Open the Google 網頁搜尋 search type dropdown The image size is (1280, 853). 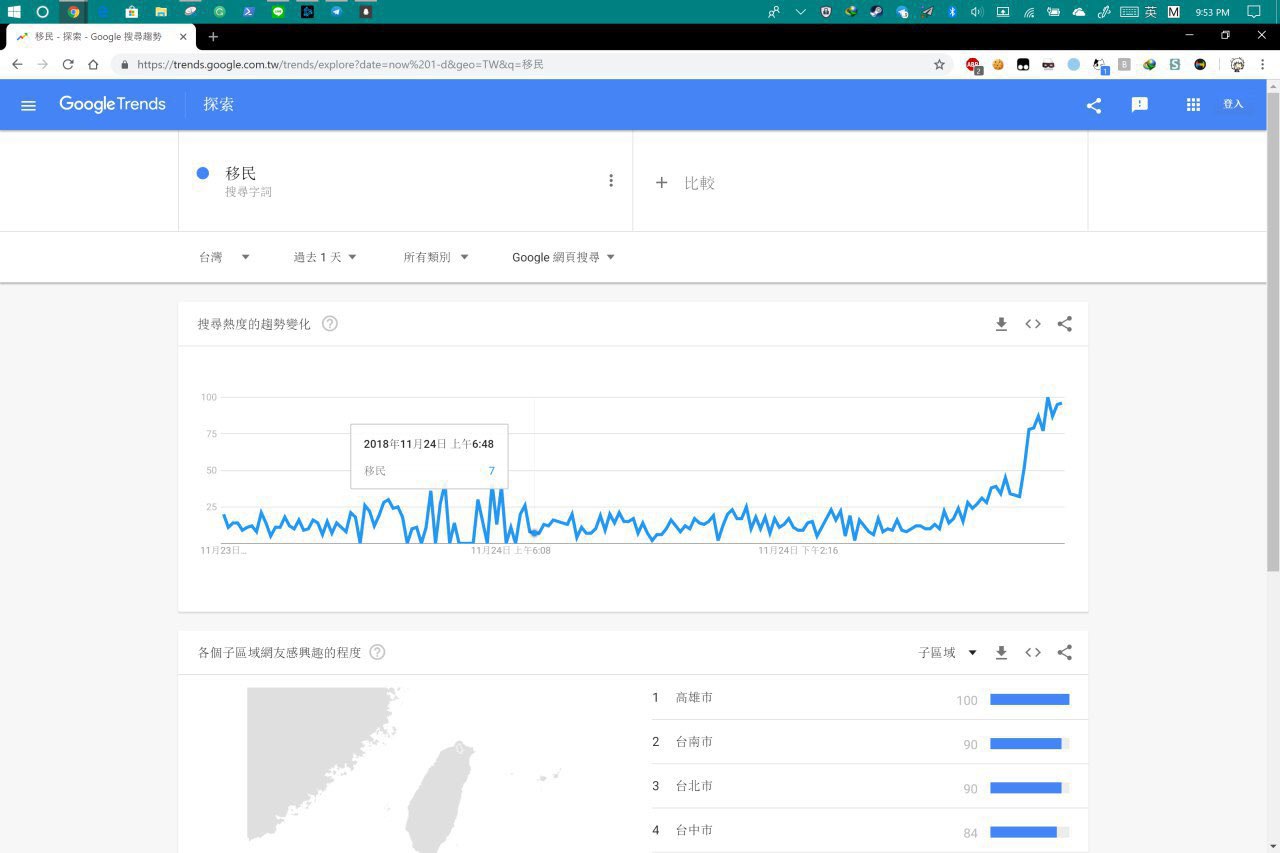click(x=563, y=257)
